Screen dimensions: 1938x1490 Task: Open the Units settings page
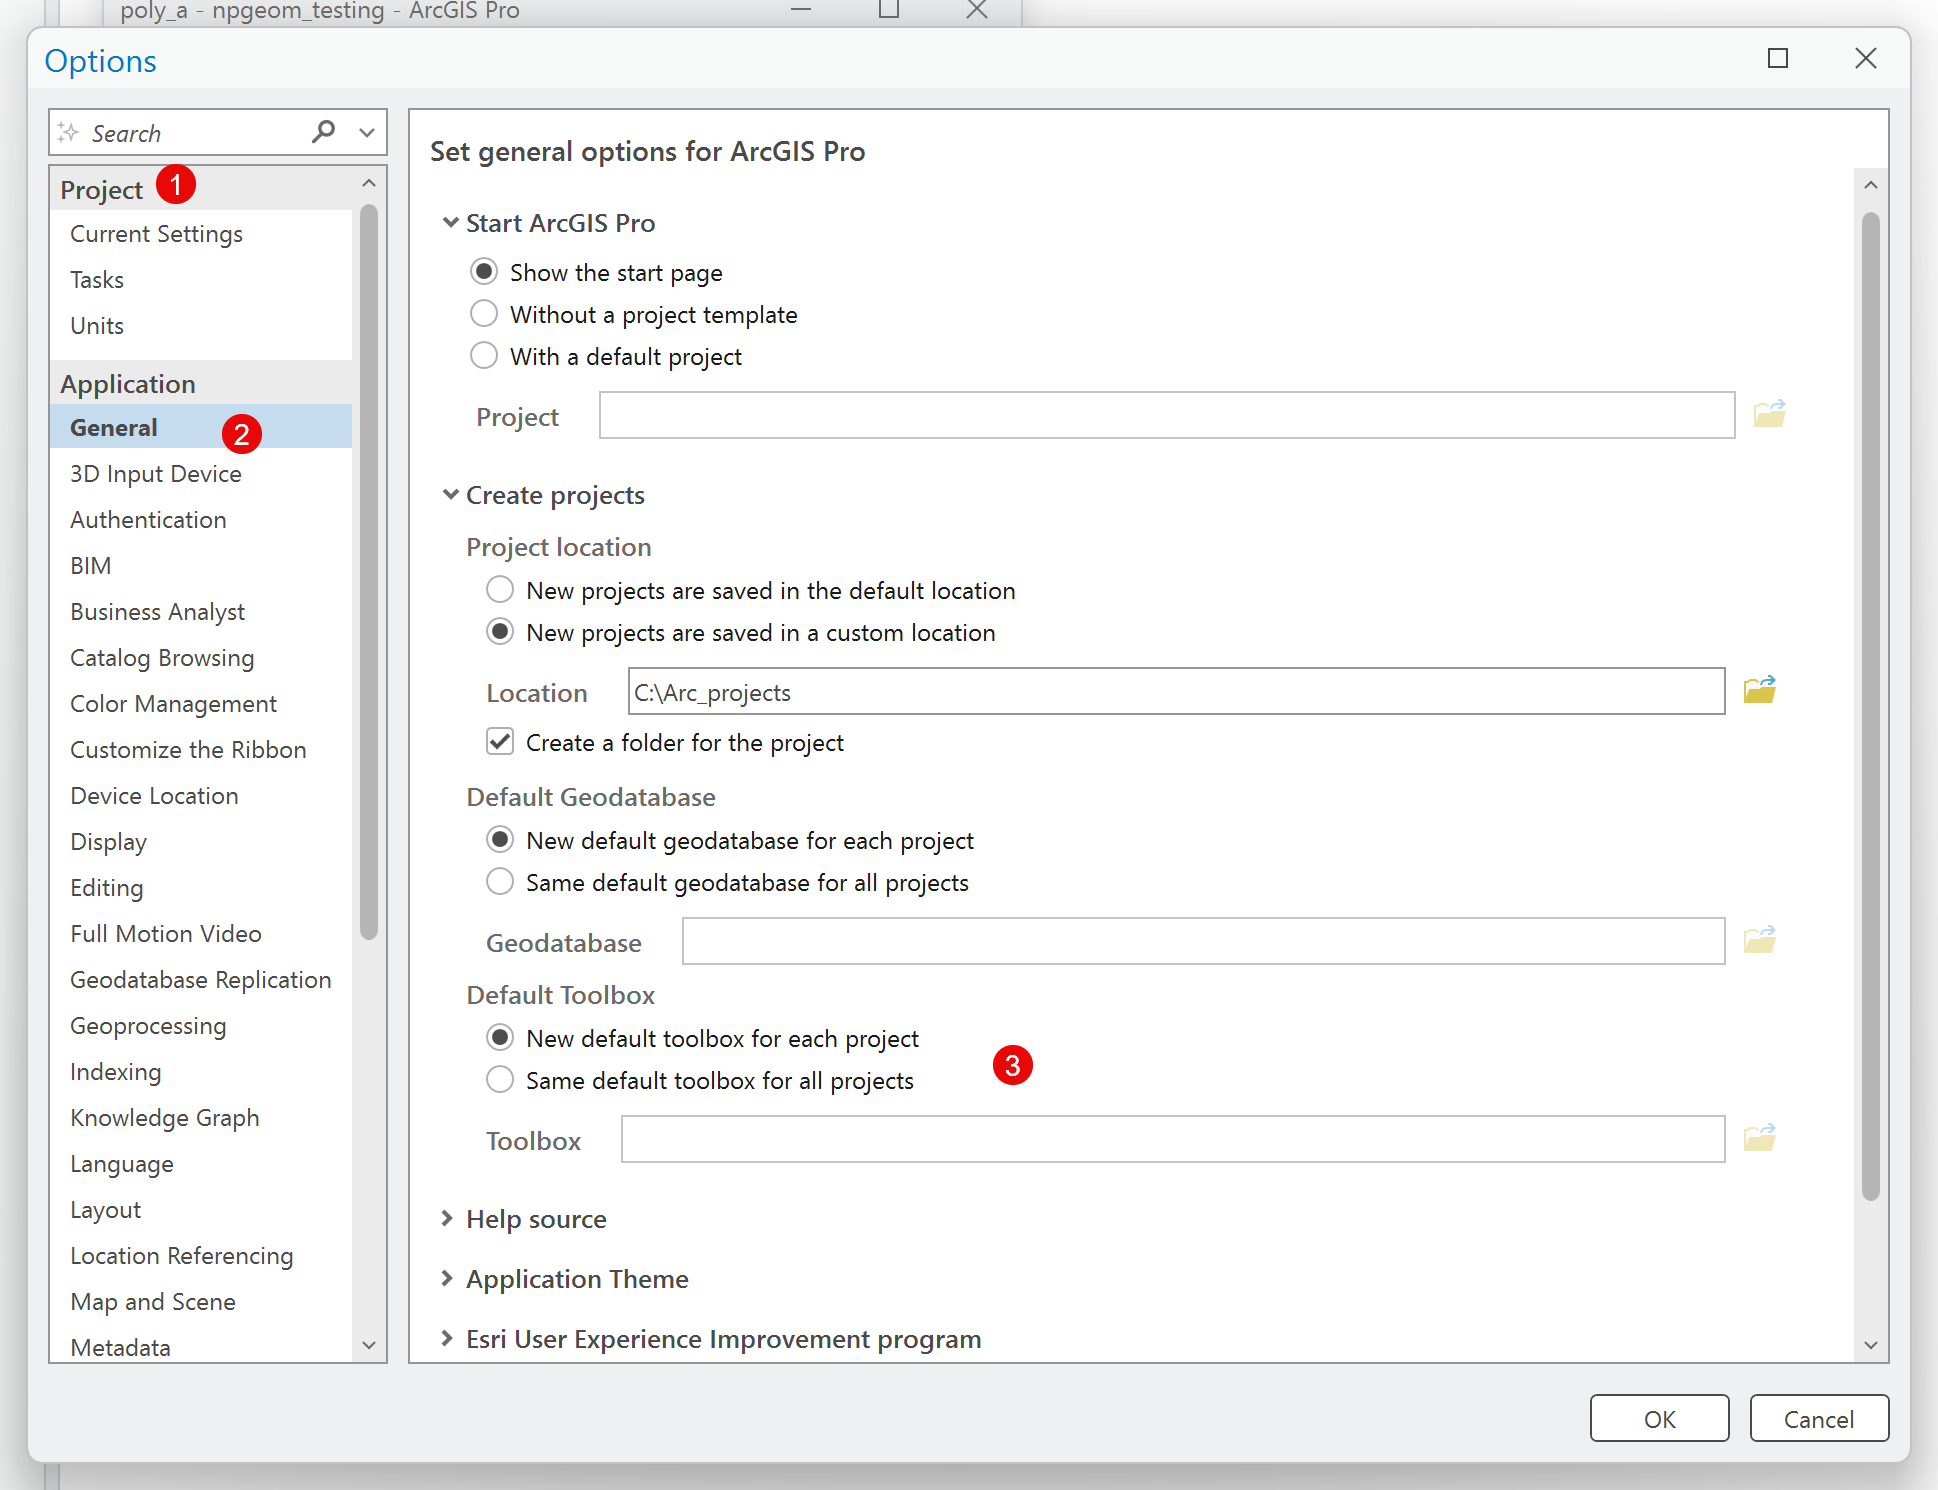click(x=96, y=325)
